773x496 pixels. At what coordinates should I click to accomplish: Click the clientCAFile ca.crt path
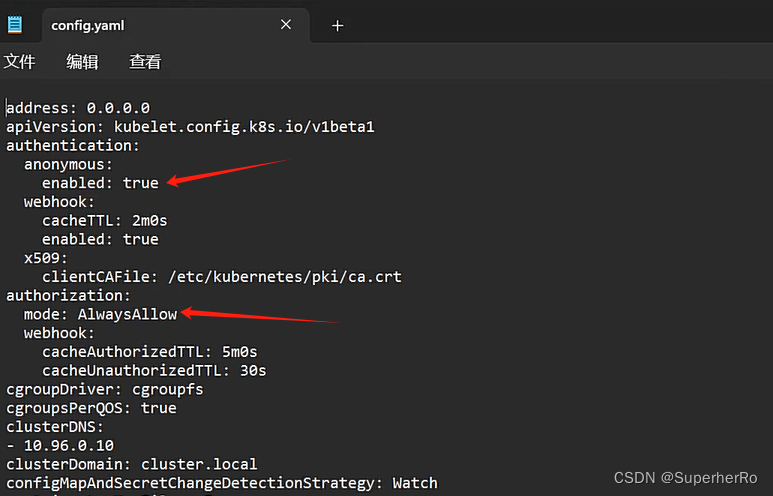pos(285,277)
